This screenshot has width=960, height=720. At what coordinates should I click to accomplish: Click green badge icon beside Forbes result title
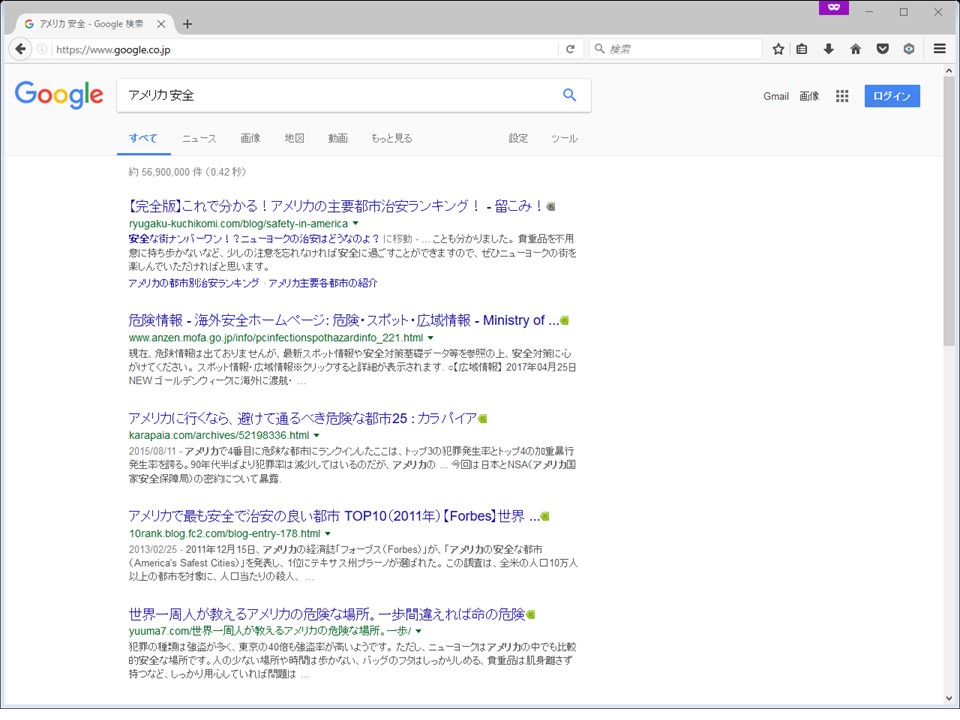545,517
